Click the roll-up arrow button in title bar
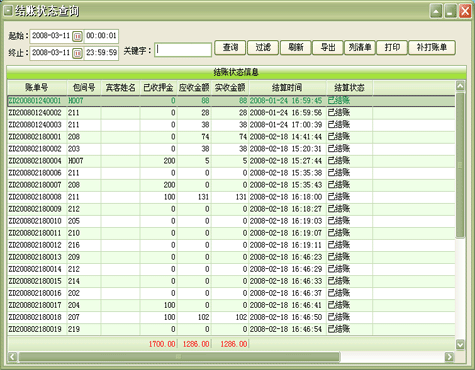The width and height of the screenshot is (475, 370). (436, 11)
